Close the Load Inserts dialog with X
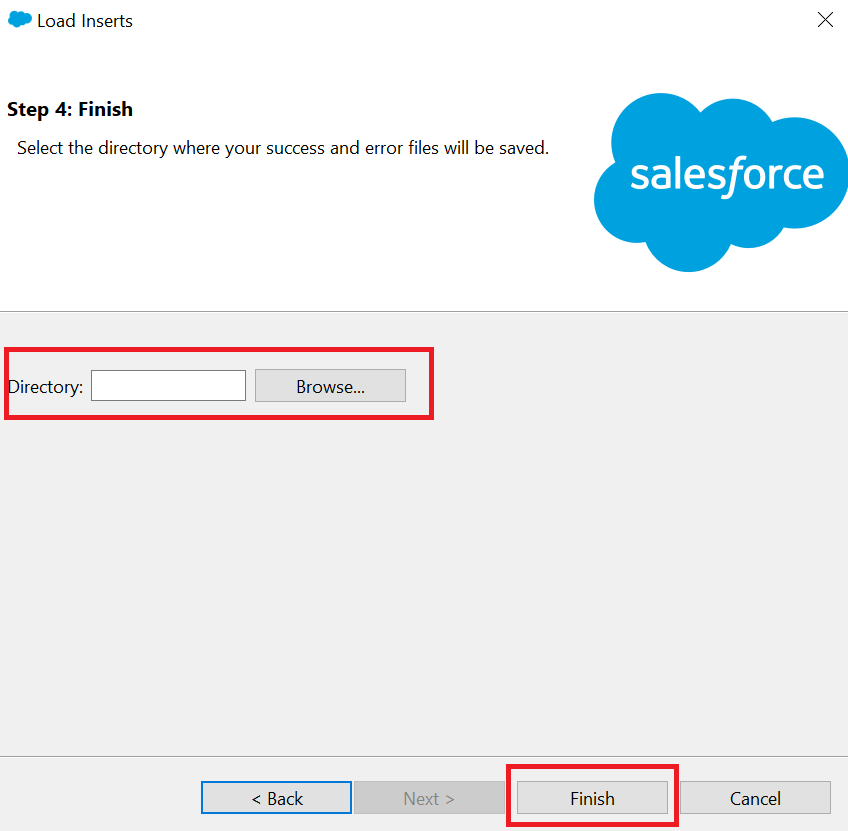The height and width of the screenshot is (831, 848). pyautogui.click(x=825, y=19)
